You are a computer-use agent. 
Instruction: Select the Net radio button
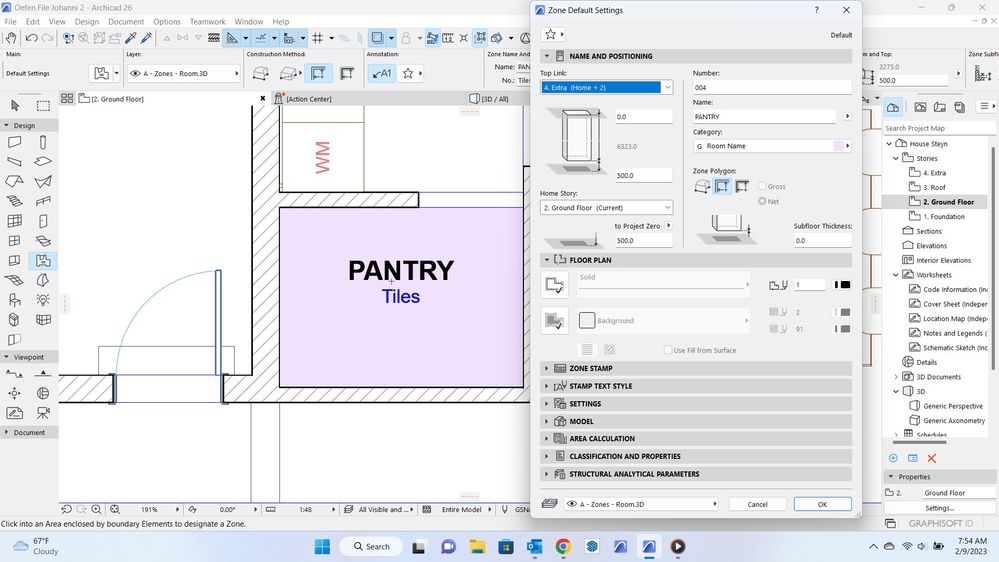point(764,201)
